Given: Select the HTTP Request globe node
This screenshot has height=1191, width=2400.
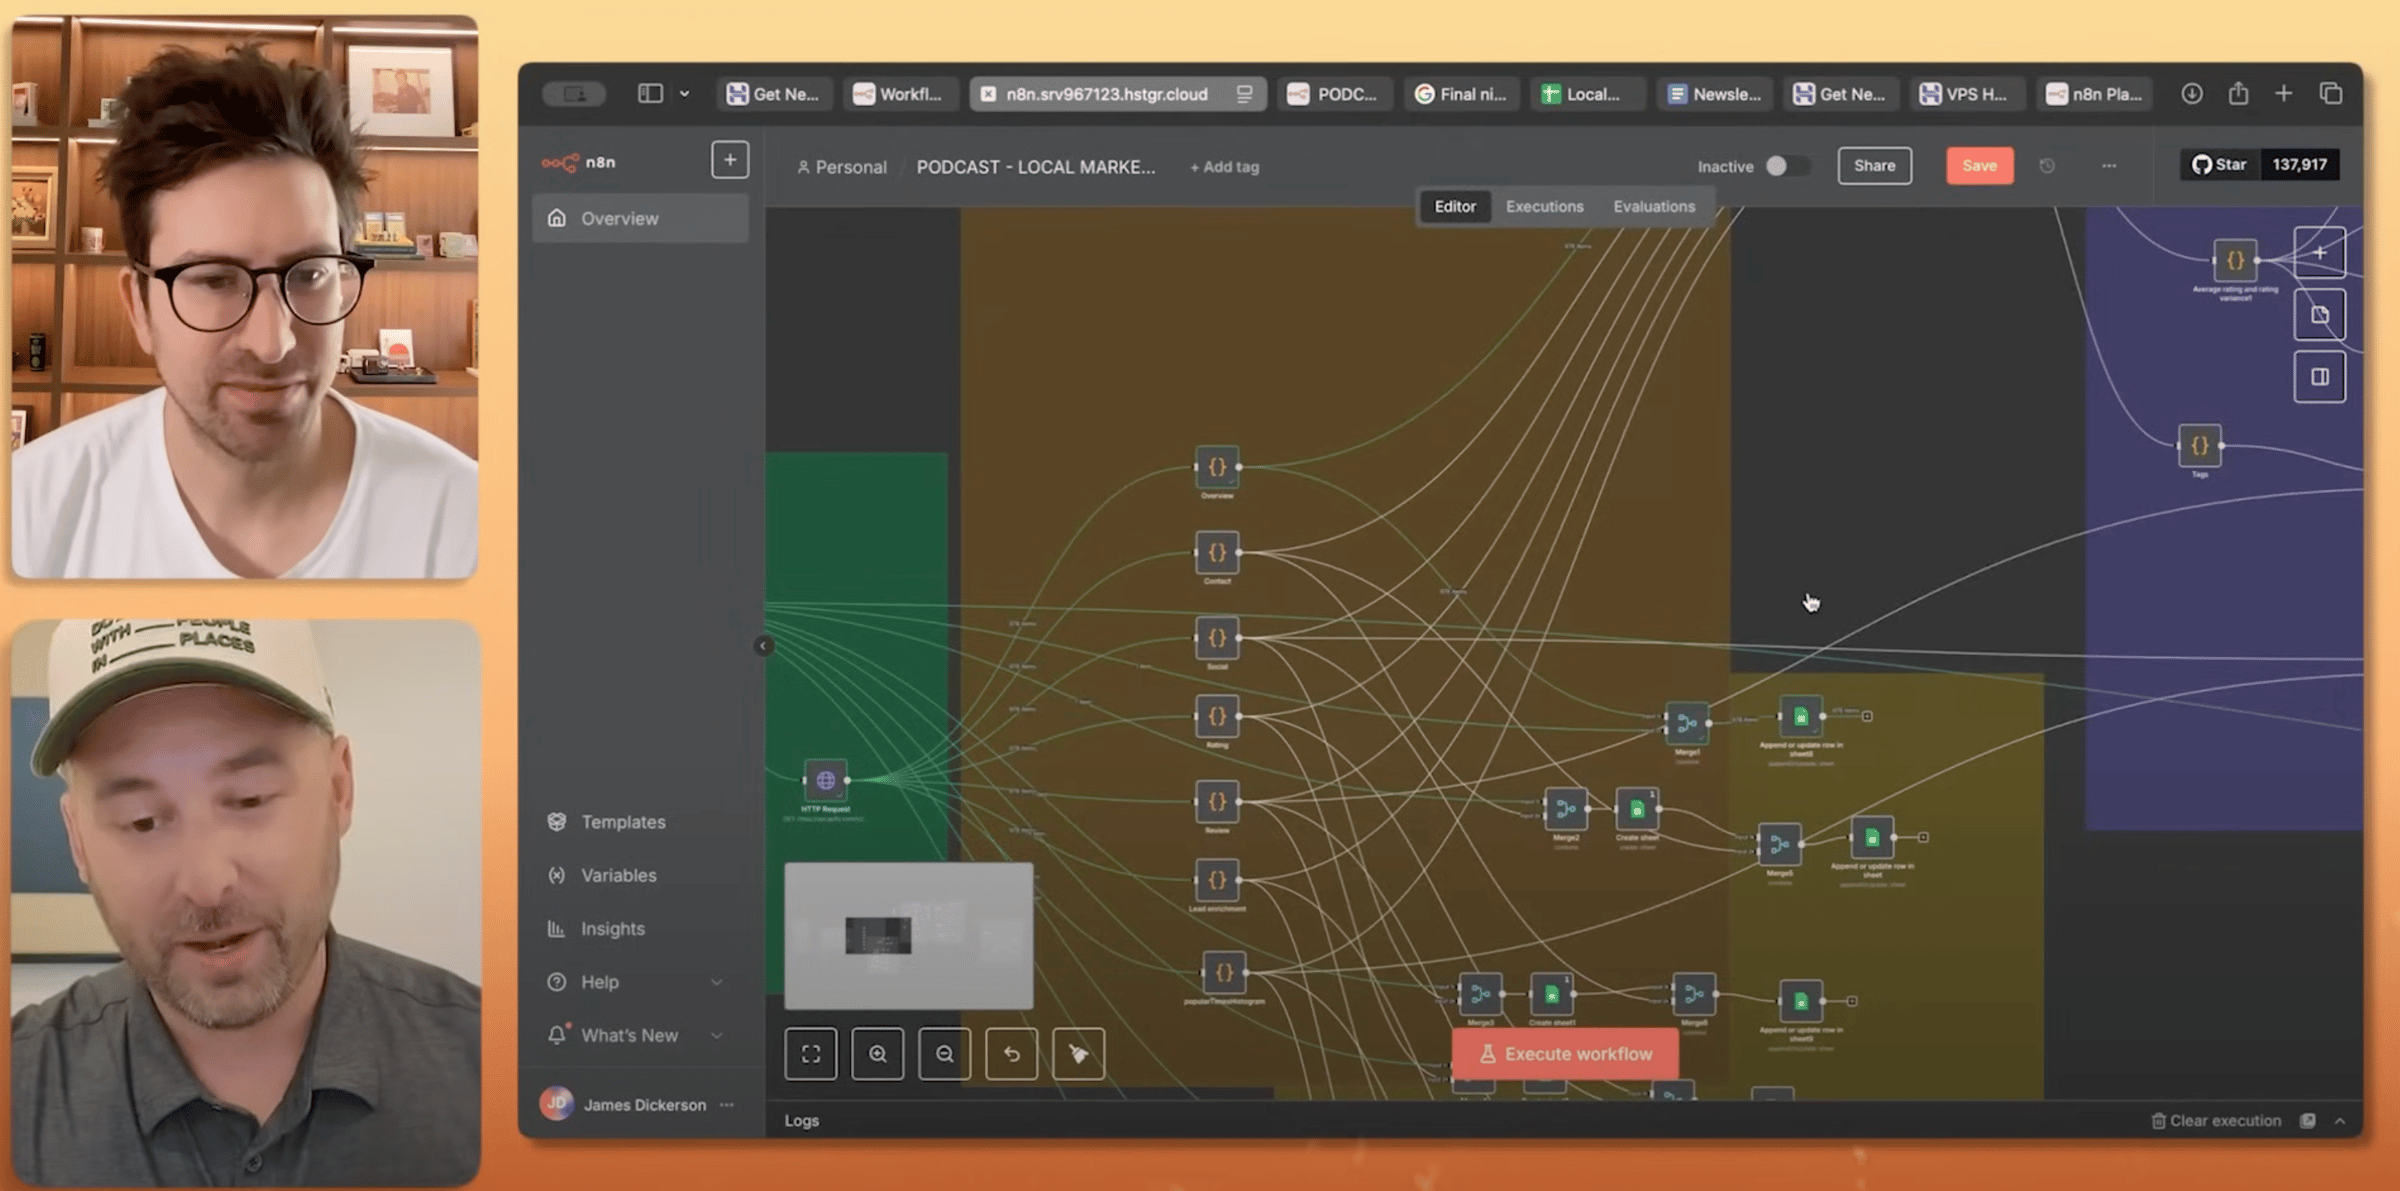Looking at the screenshot, I should point(825,780).
